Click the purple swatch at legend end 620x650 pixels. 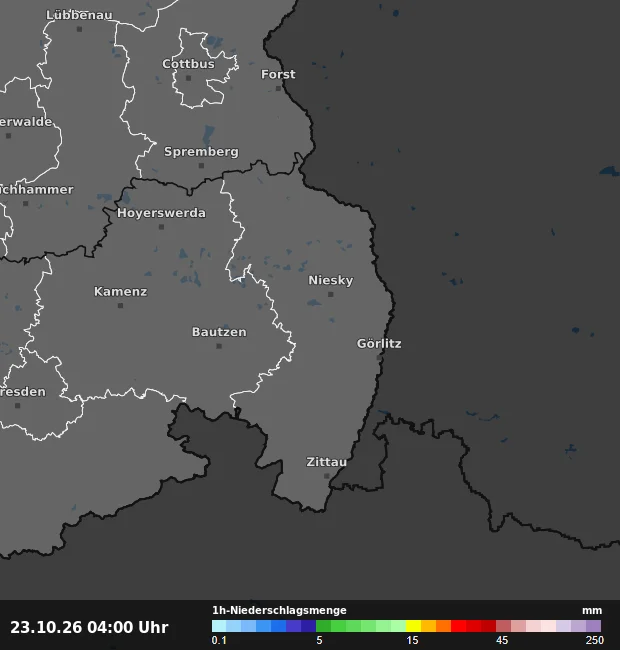coord(593,626)
